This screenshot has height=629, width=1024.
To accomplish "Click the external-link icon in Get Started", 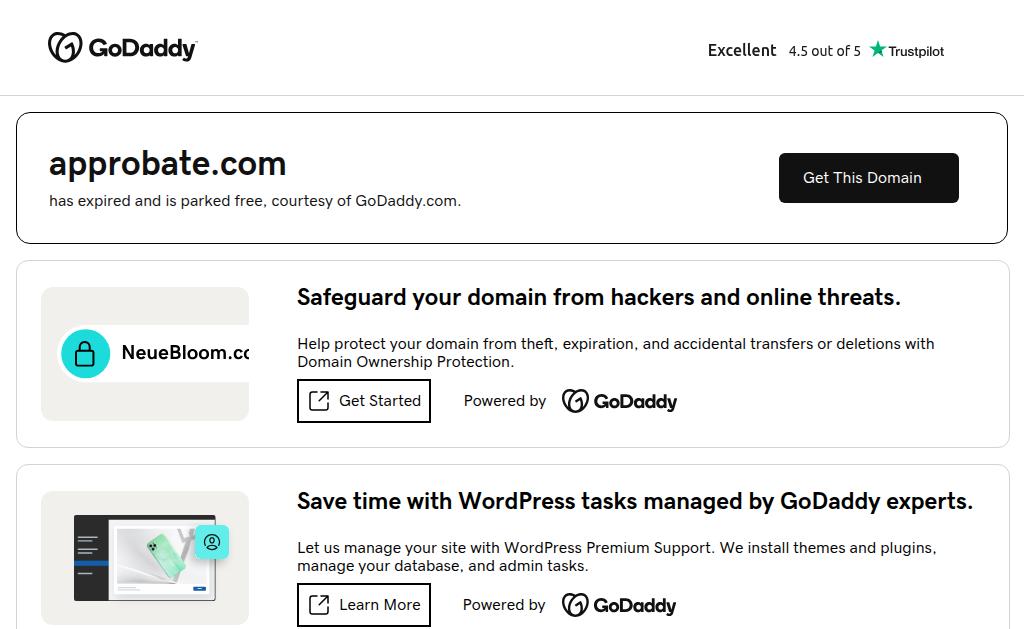I will tap(319, 401).
